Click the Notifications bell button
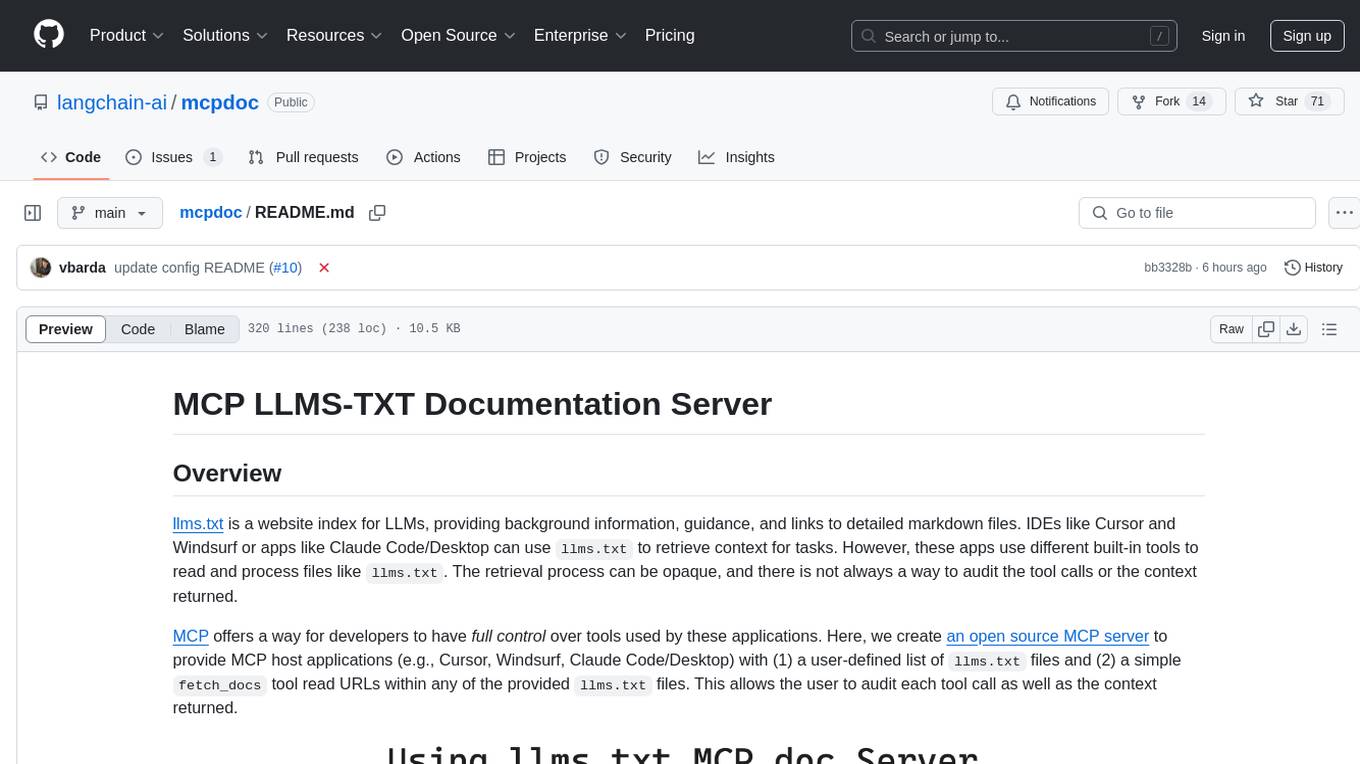This screenshot has width=1360, height=764. point(1050,101)
